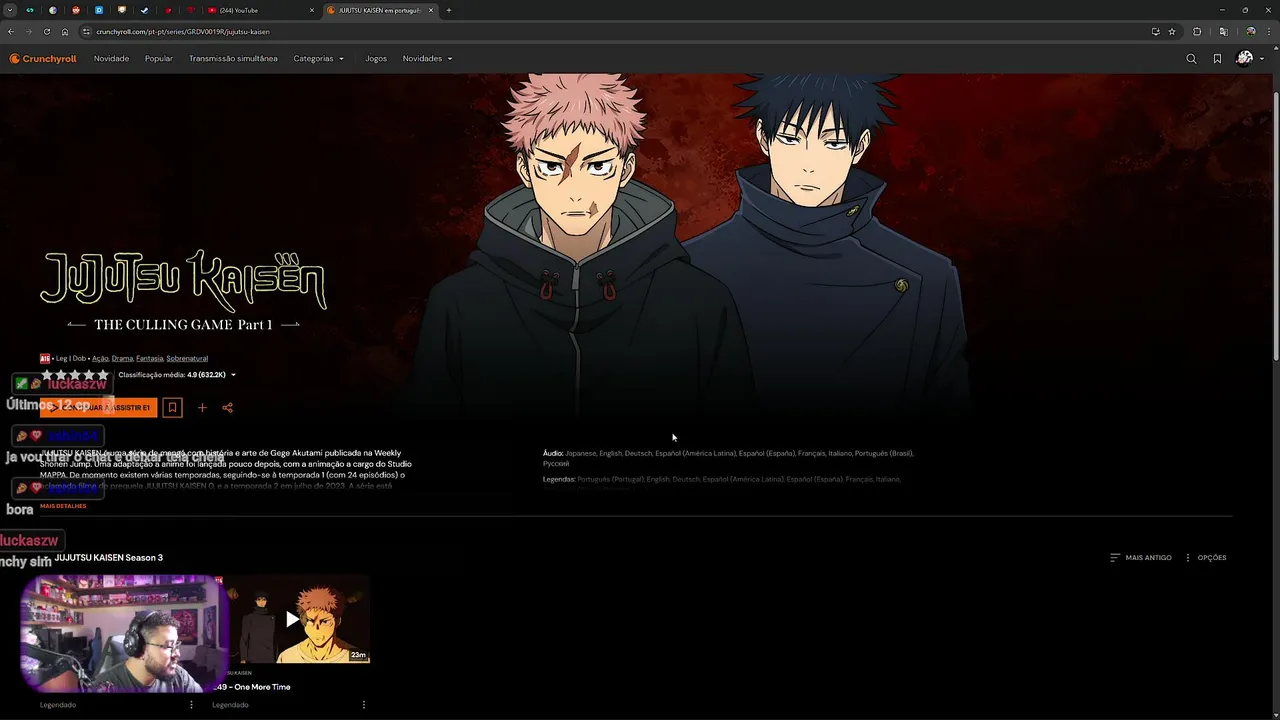Change sort order via Mais Antigo
The height and width of the screenshot is (720, 1280).
point(1141,557)
